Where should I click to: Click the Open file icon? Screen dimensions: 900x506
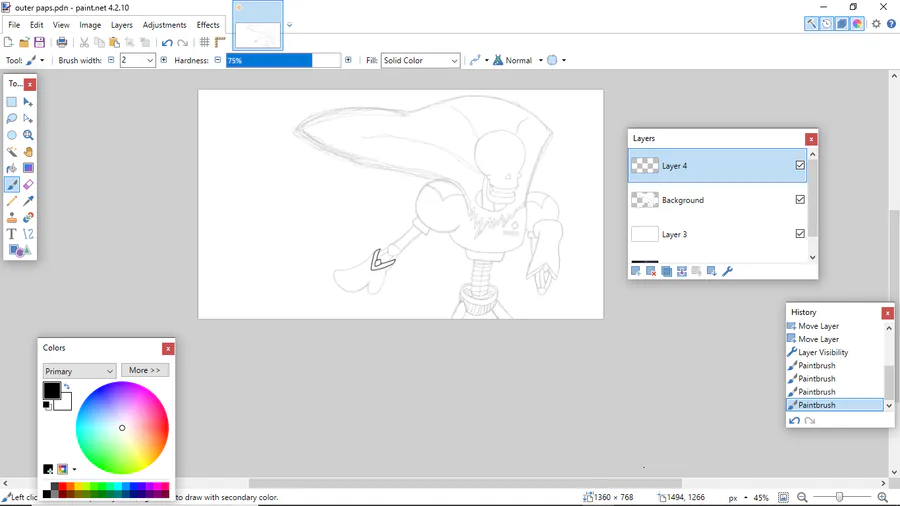tap(24, 42)
